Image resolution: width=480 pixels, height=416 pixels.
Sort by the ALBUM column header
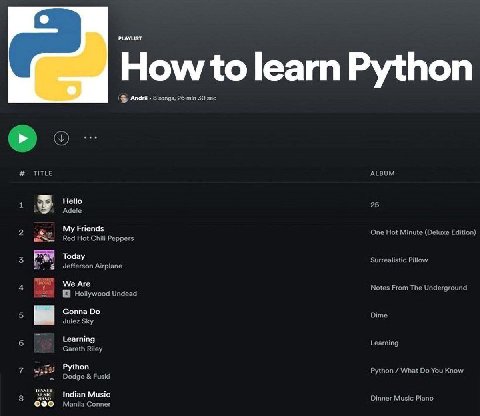click(x=382, y=173)
